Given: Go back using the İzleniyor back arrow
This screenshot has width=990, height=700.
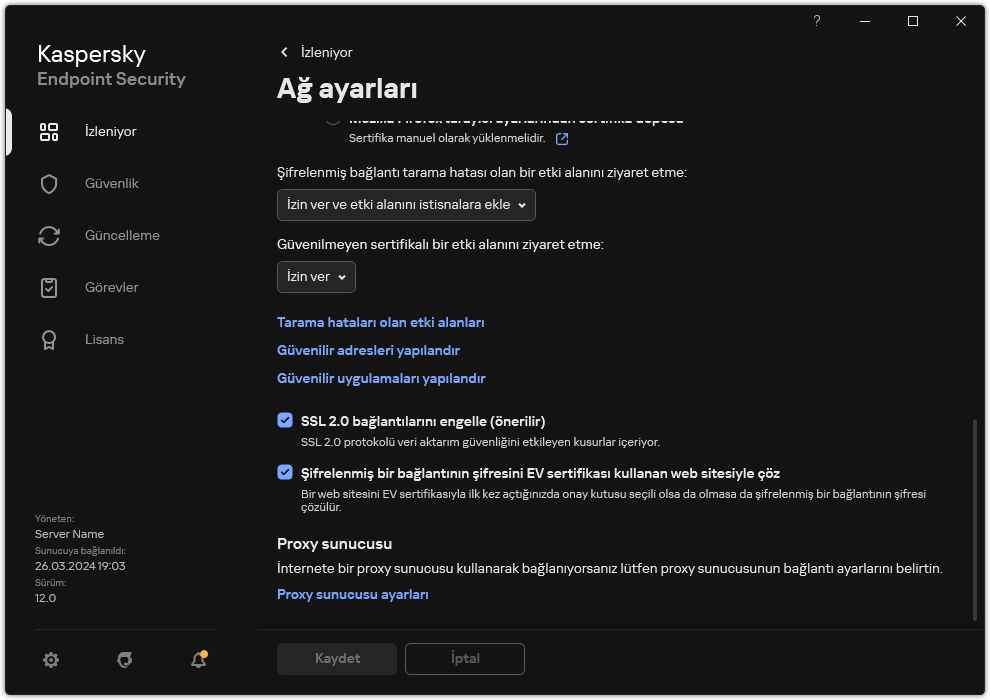Looking at the screenshot, I should [285, 52].
